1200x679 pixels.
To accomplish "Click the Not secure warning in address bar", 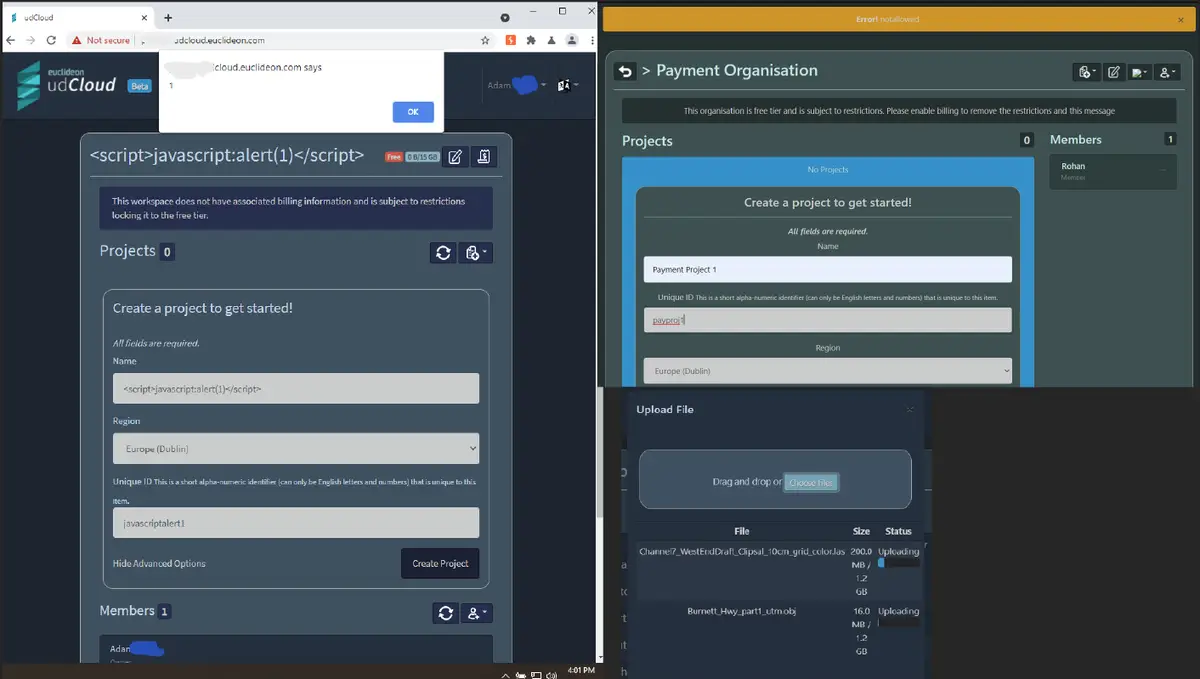I will coord(100,40).
